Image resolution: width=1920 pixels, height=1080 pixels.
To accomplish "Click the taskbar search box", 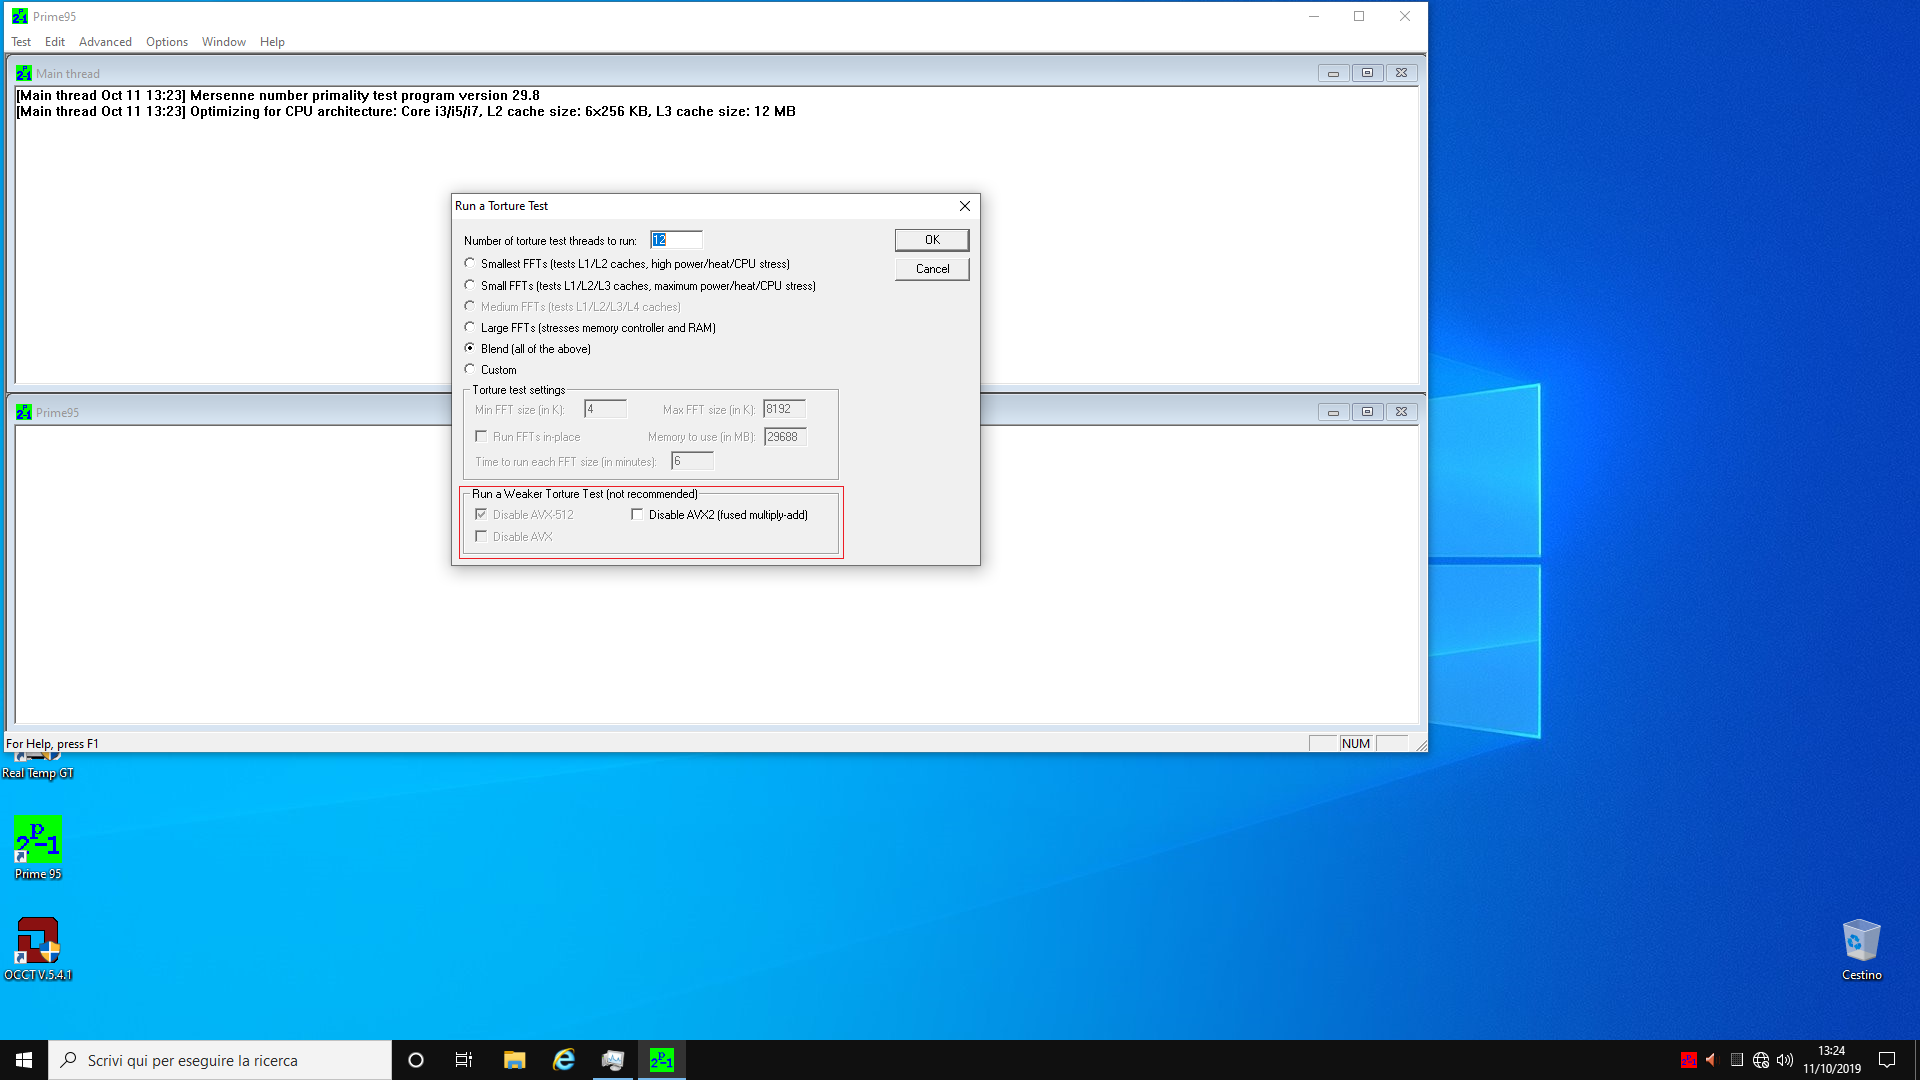I will tap(220, 1060).
